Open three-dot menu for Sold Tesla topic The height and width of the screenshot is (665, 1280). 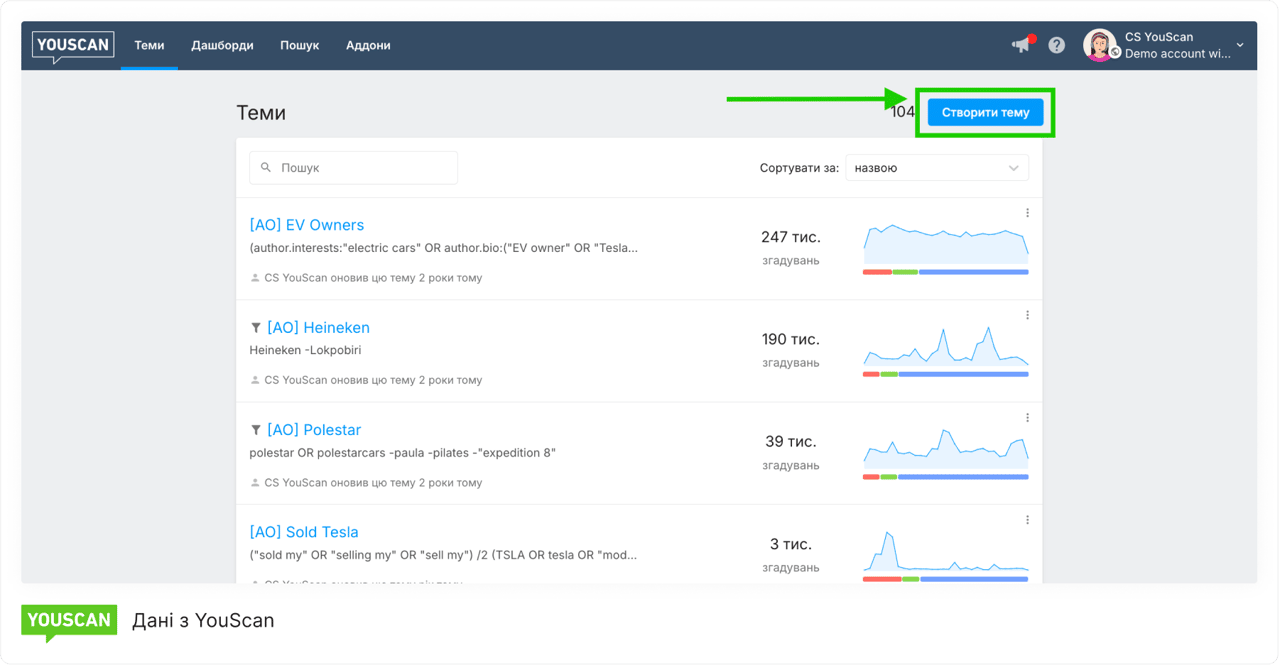coord(1027,520)
